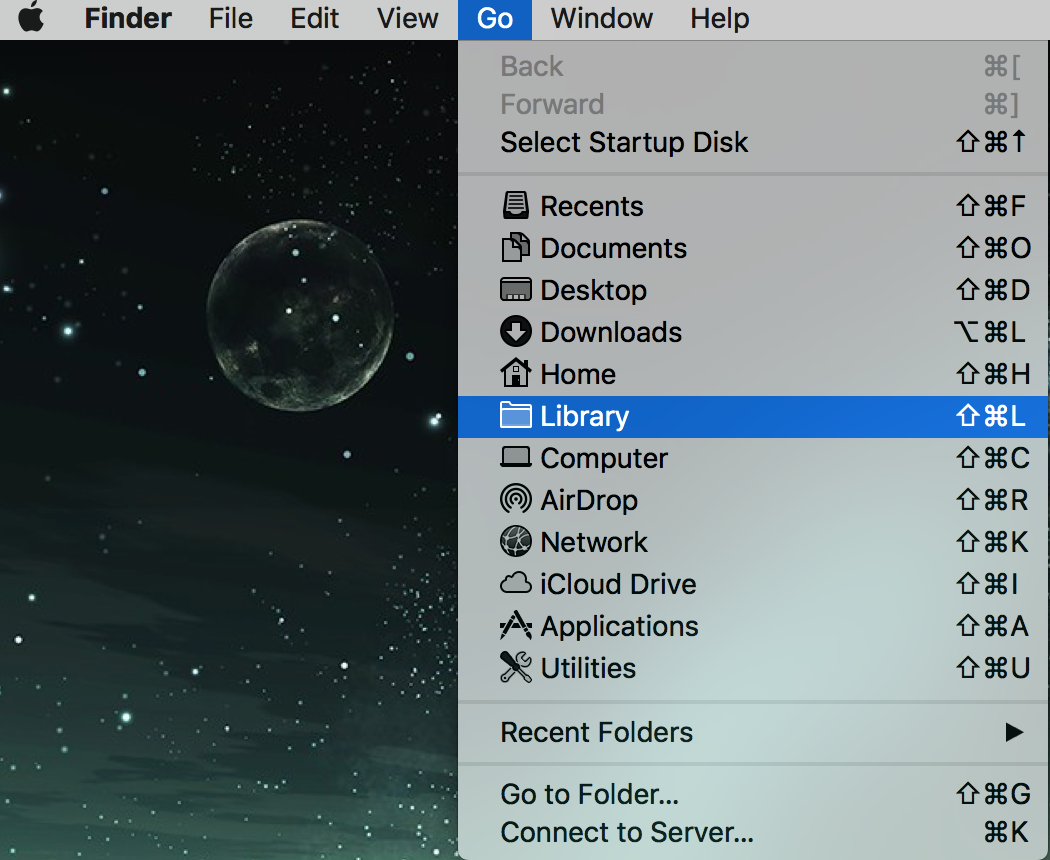Open AirDrop from the Go menu

pyautogui.click(x=753, y=500)
